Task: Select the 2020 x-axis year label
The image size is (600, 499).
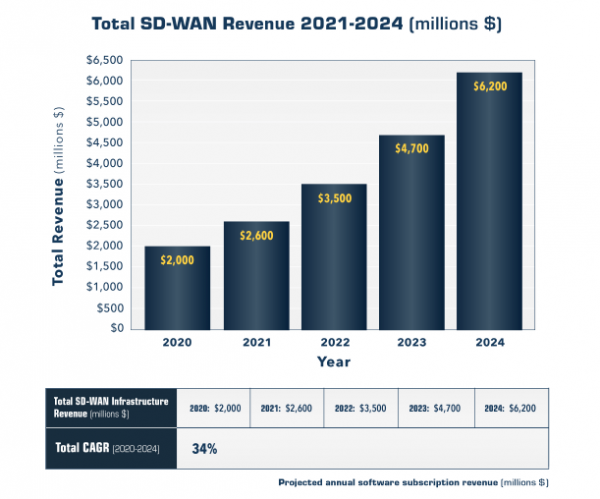Action: pyautogui.click(x=177, y=342)
